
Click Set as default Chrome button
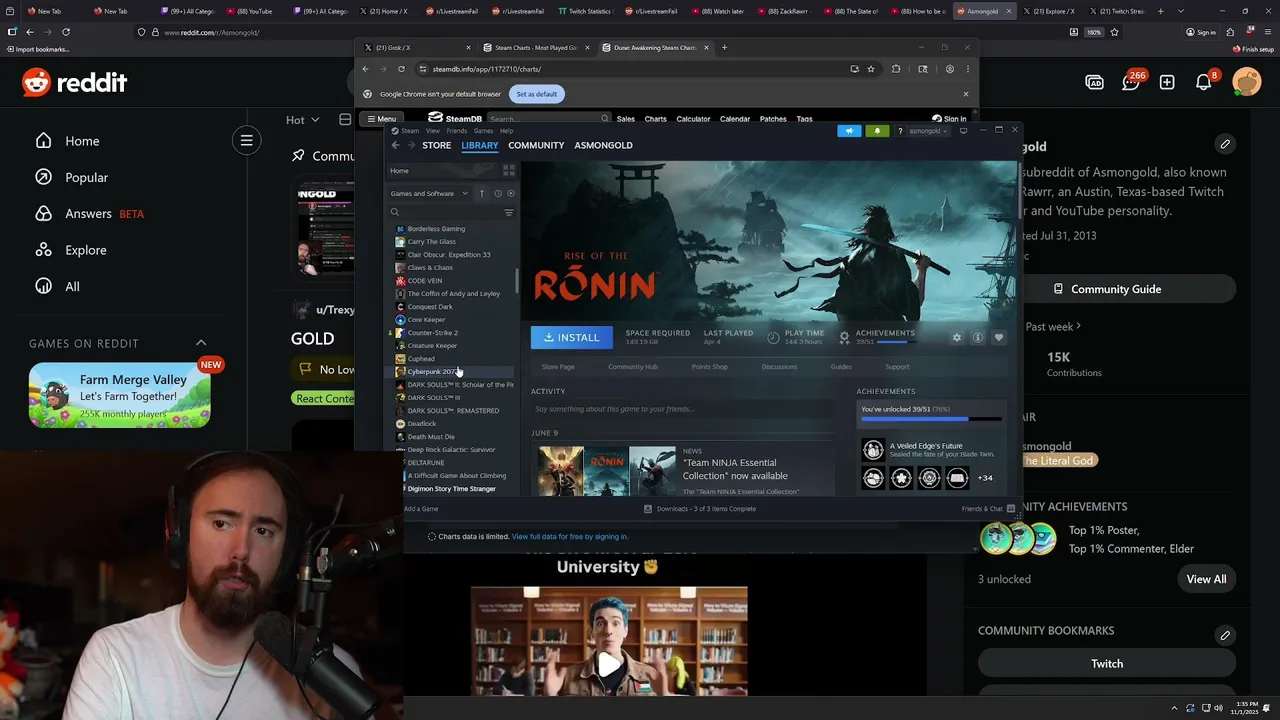[x=537, y=94]
